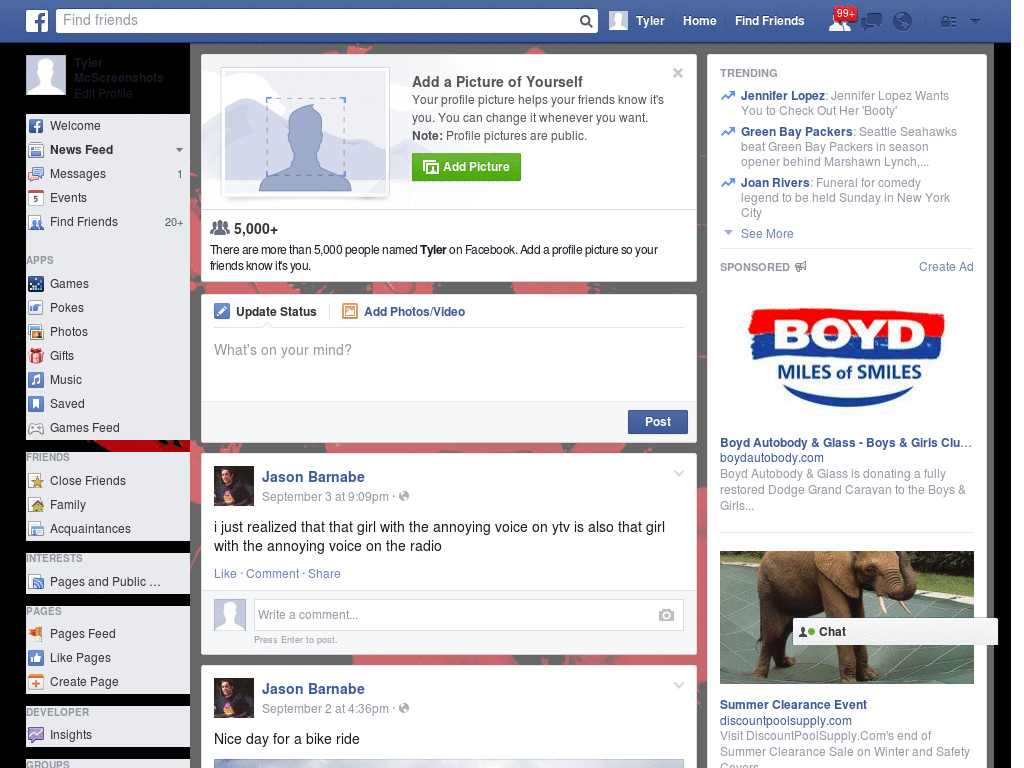Click the Write a comment field
The height and width of the screenshot is (768, 1024).
[468, 615]
